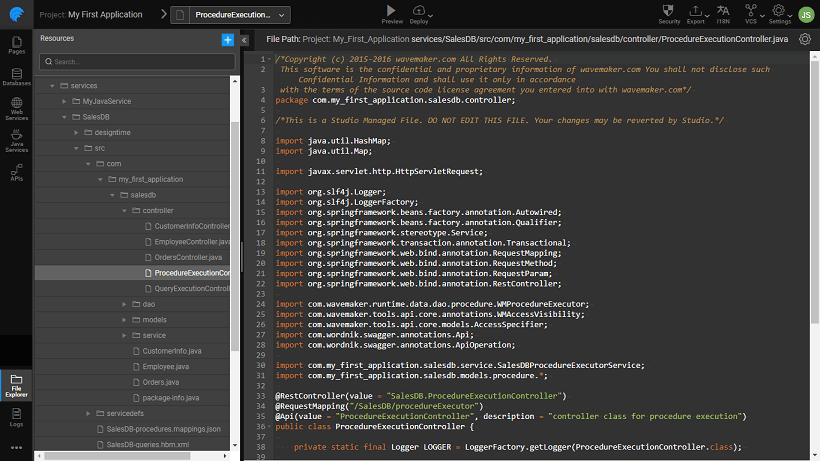Image resolution: width=820 pixels, height=461 pixels.
Task: Select OrdersController.java in file tree
Action: pos(188,257)
